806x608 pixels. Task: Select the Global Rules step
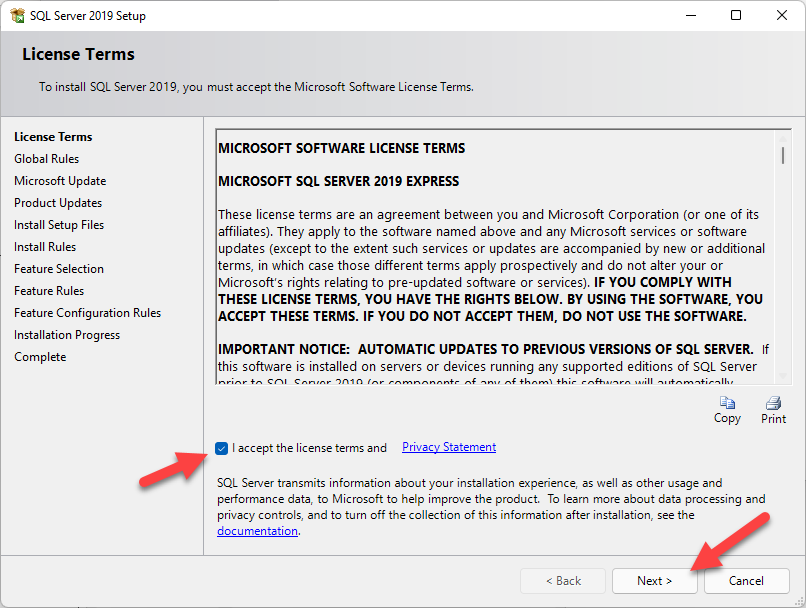click(x=46, y=159)
